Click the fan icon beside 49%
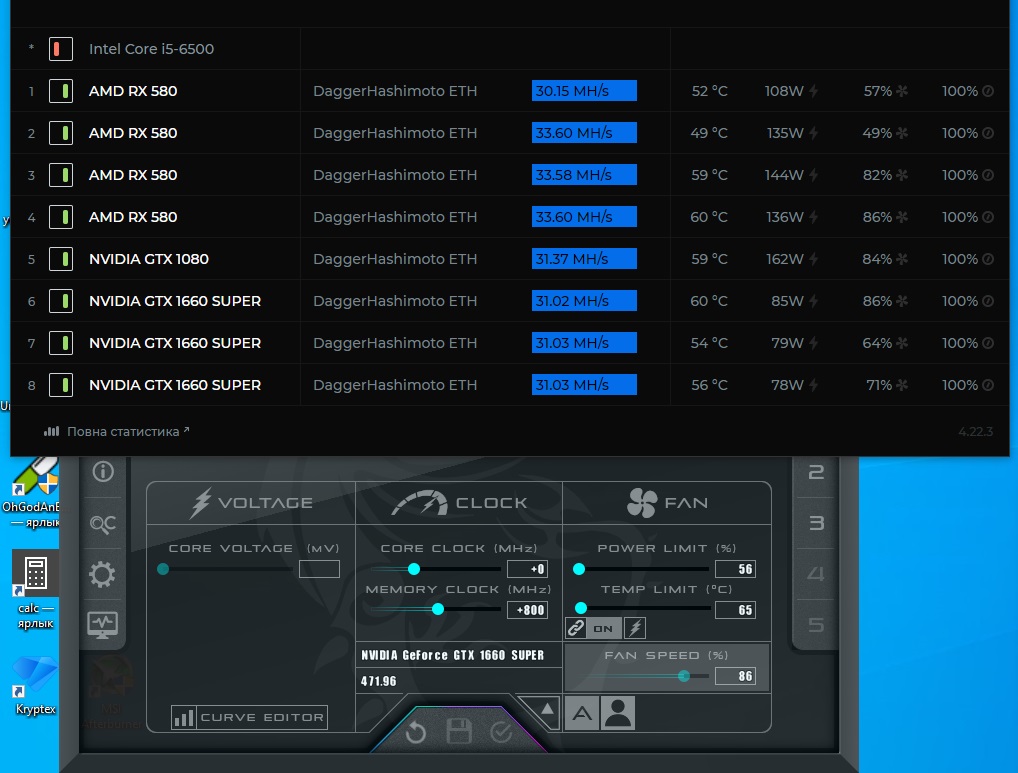The height and width of the screenshot is (773, 1018). [902, 133]
